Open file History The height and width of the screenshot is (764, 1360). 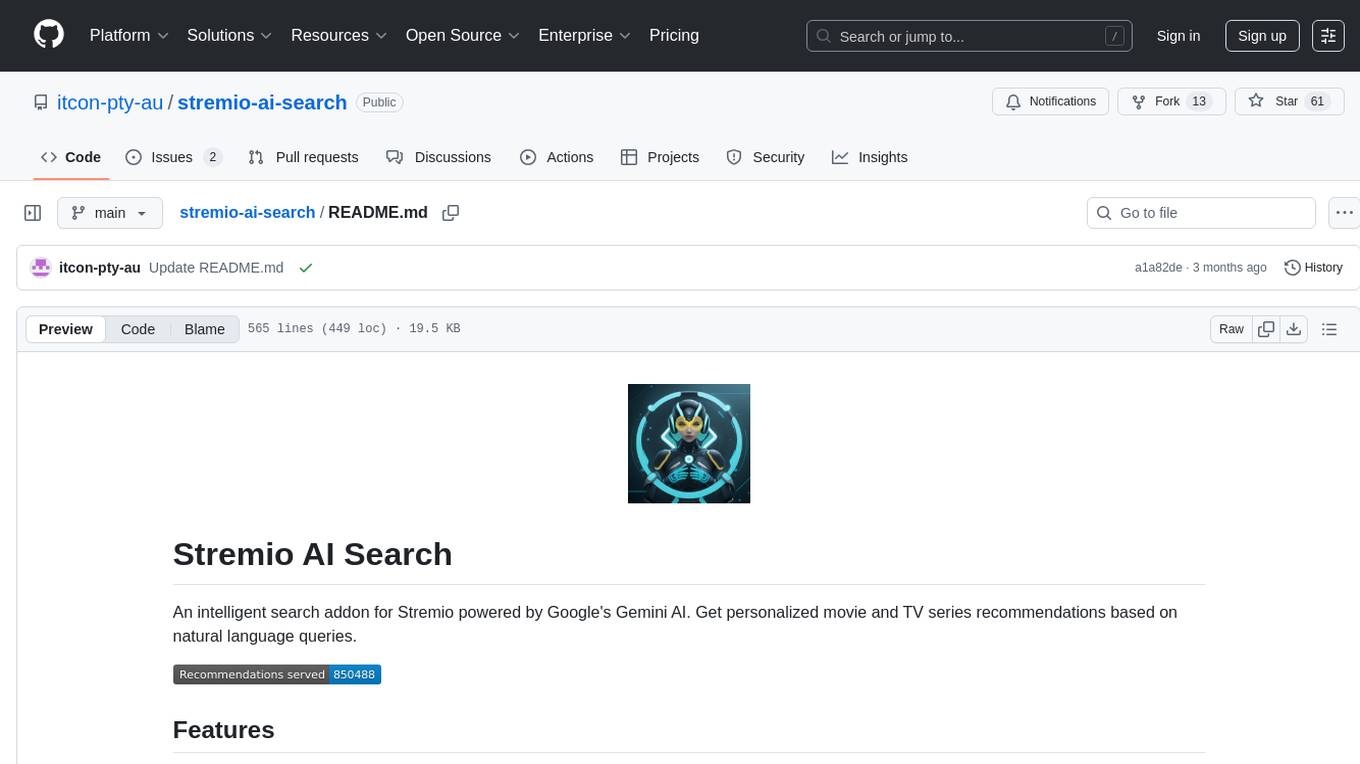click(x=1313, y=267)
